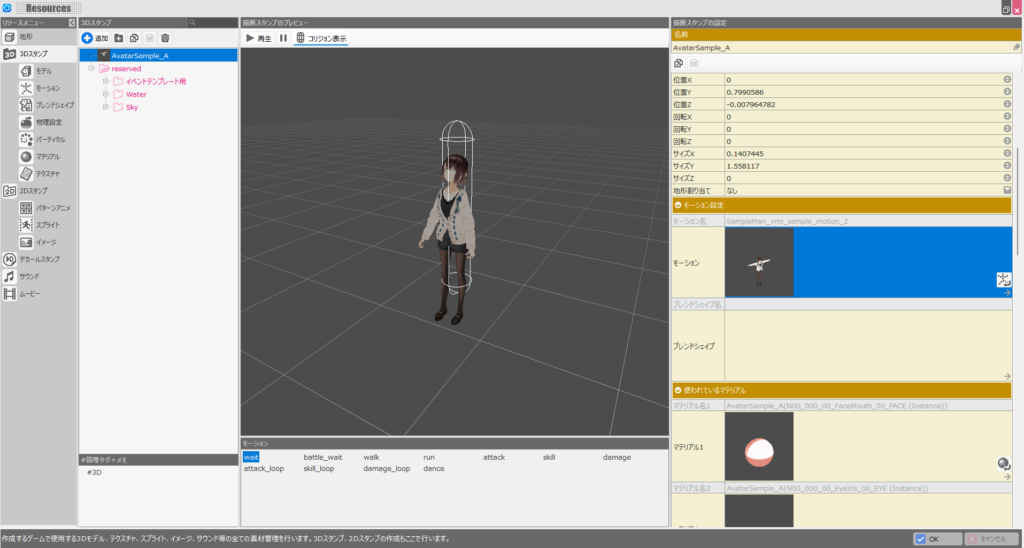Collapse the モーション設定 section header
1024x548 pixels.
[680, 205]
